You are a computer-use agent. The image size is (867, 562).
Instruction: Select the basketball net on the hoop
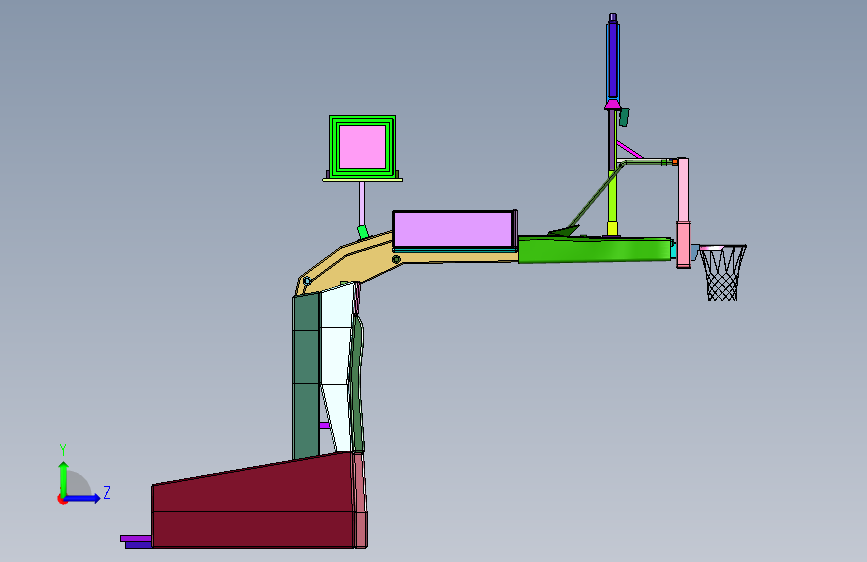[723, 275]
